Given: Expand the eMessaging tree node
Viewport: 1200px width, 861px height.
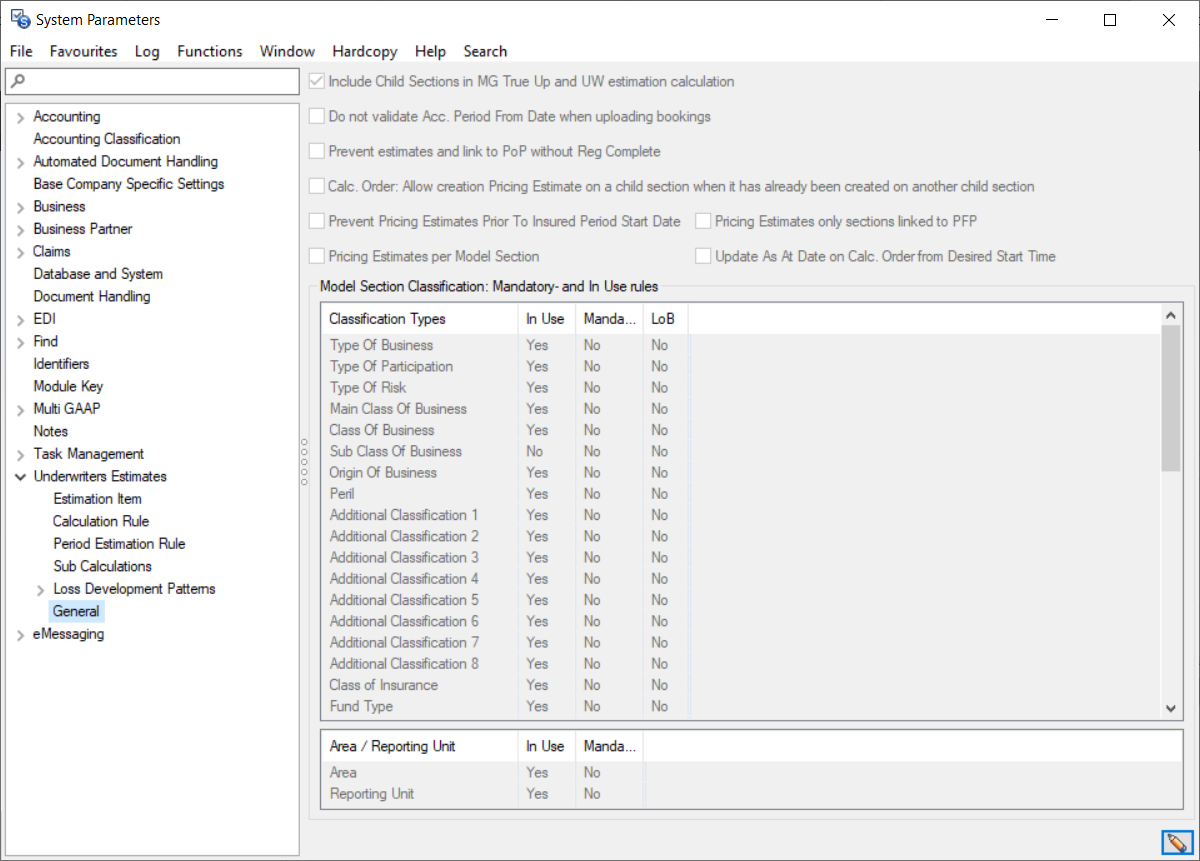Looking at the screenshot, I should point(20,635).
